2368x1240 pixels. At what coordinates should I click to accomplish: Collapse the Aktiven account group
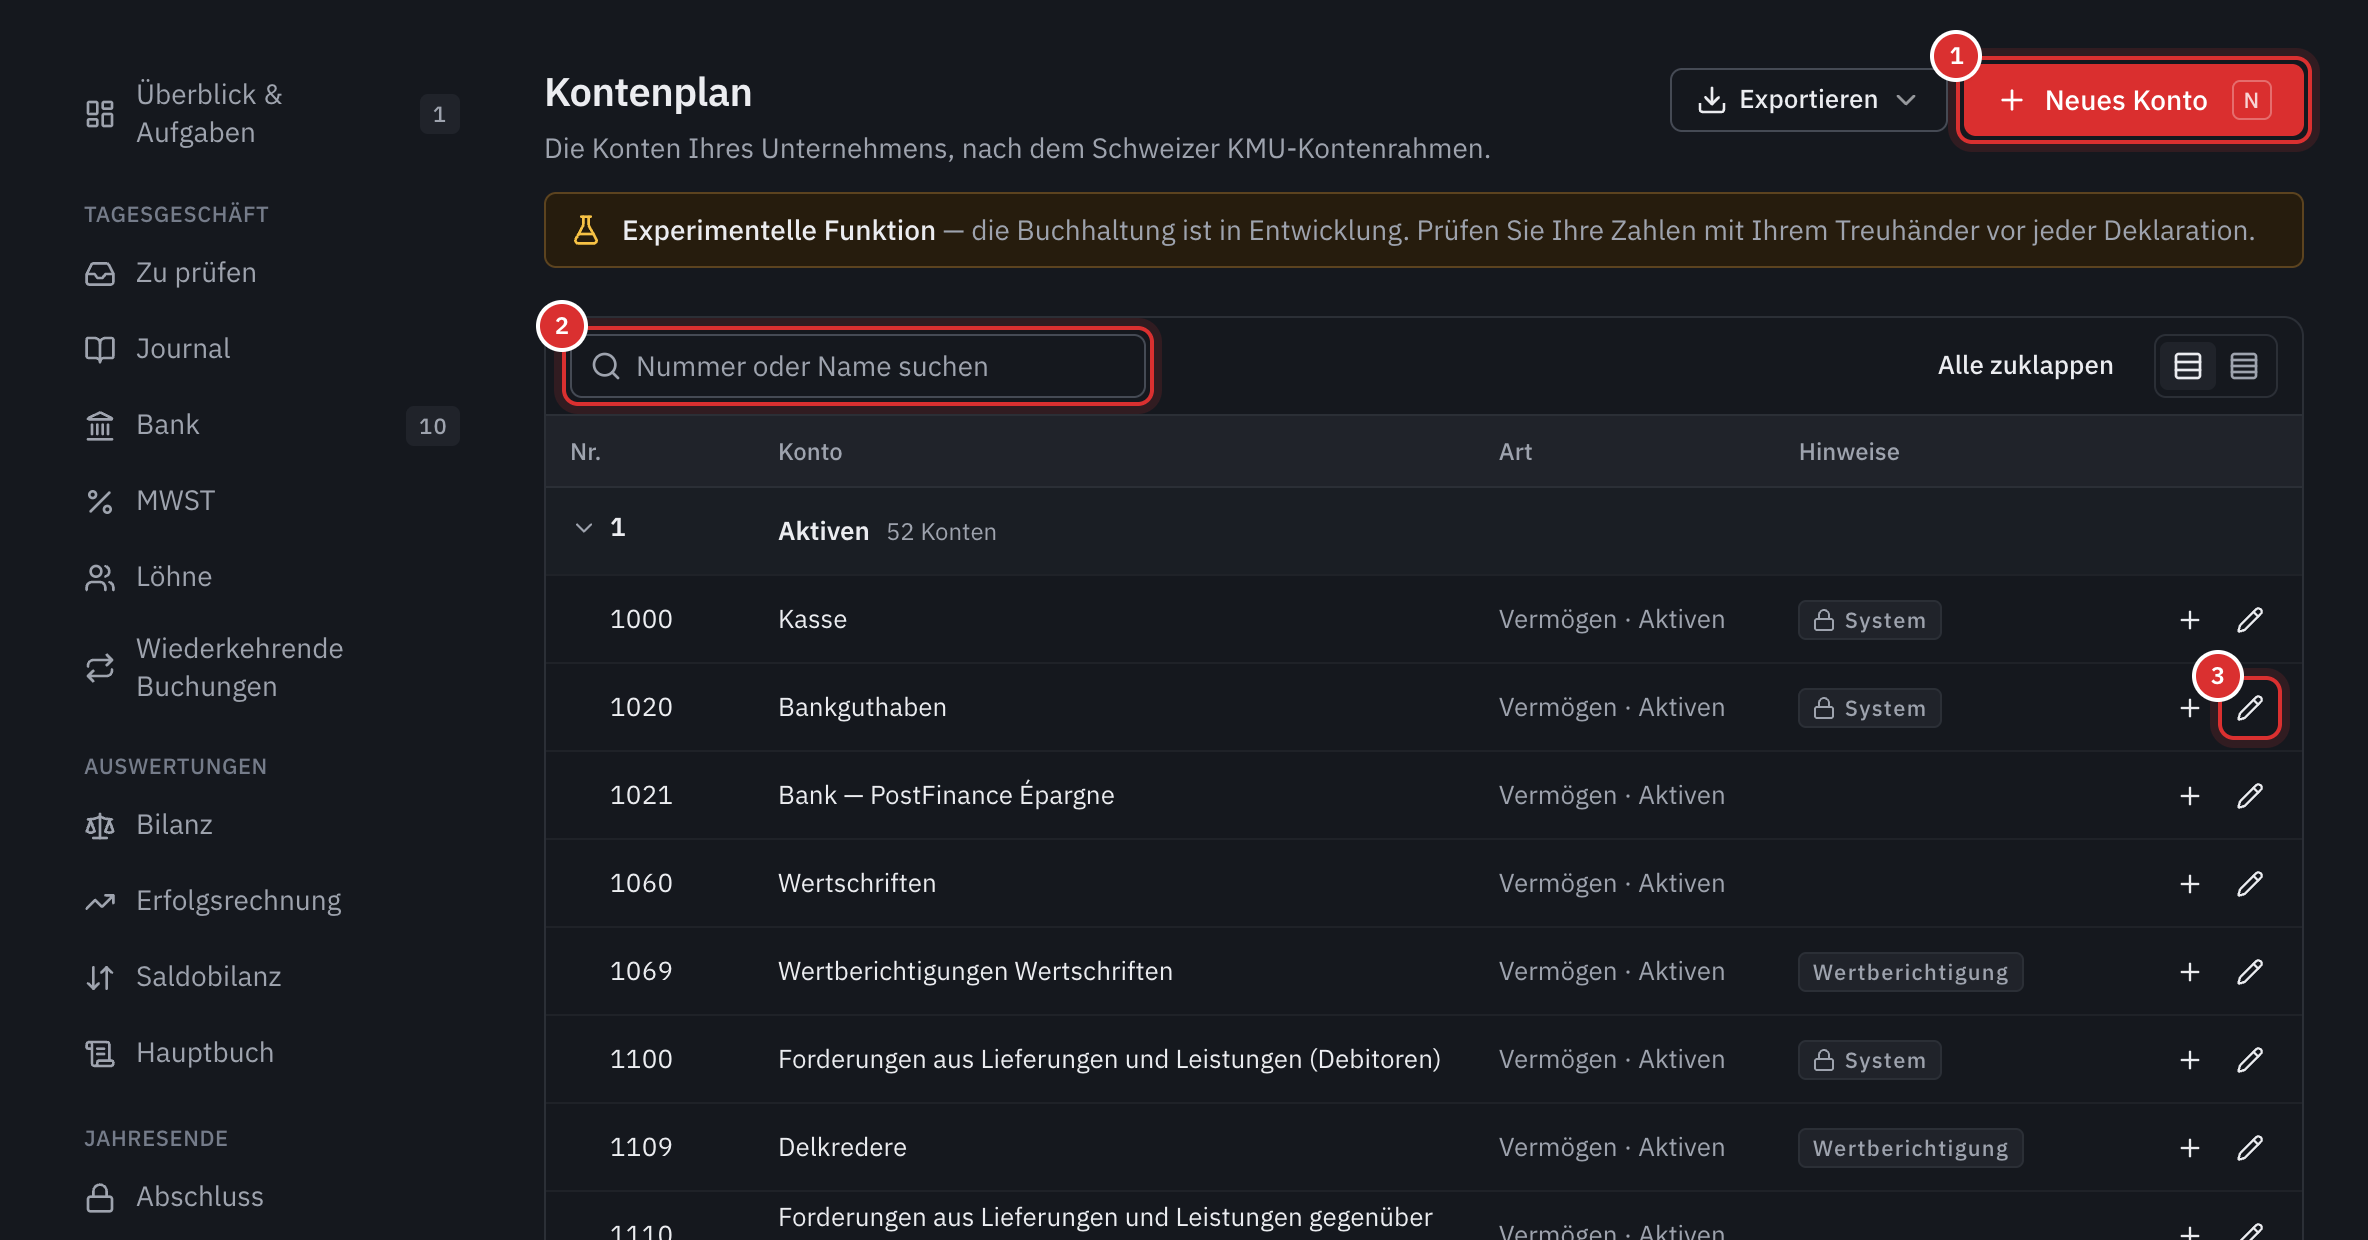pyautogui.click(x=584, y=528)
